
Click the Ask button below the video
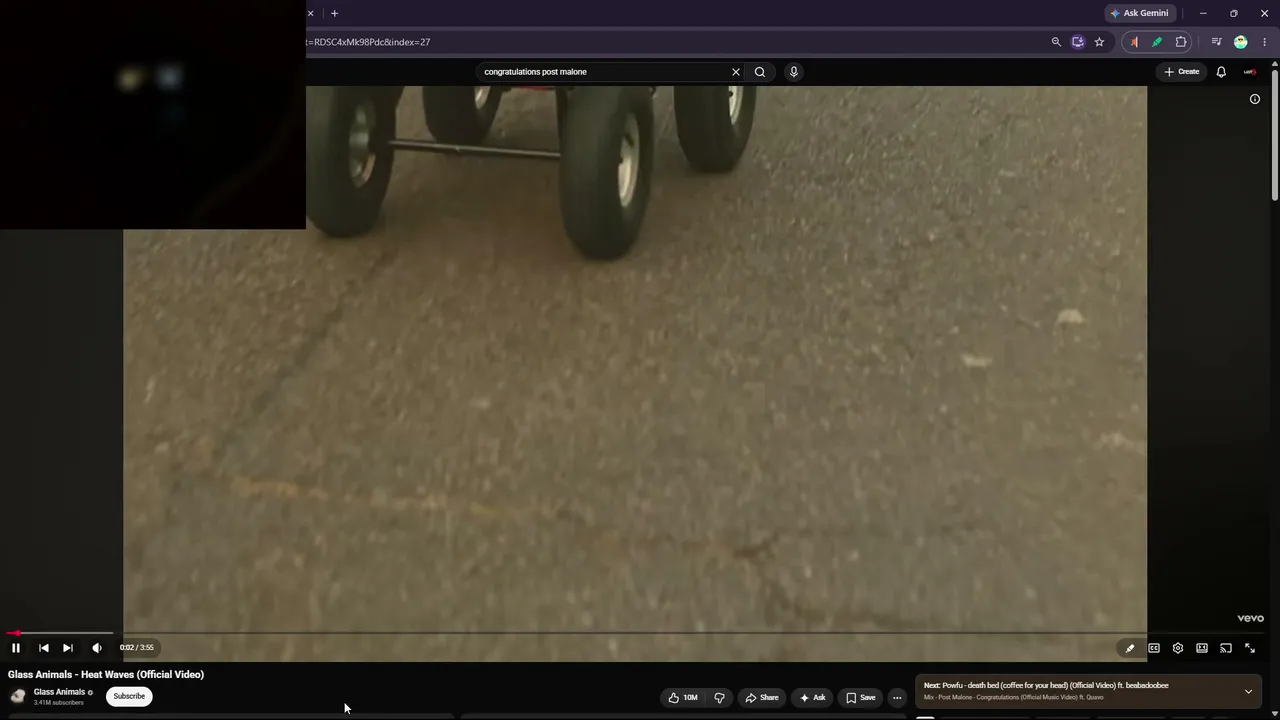[812, 698]
